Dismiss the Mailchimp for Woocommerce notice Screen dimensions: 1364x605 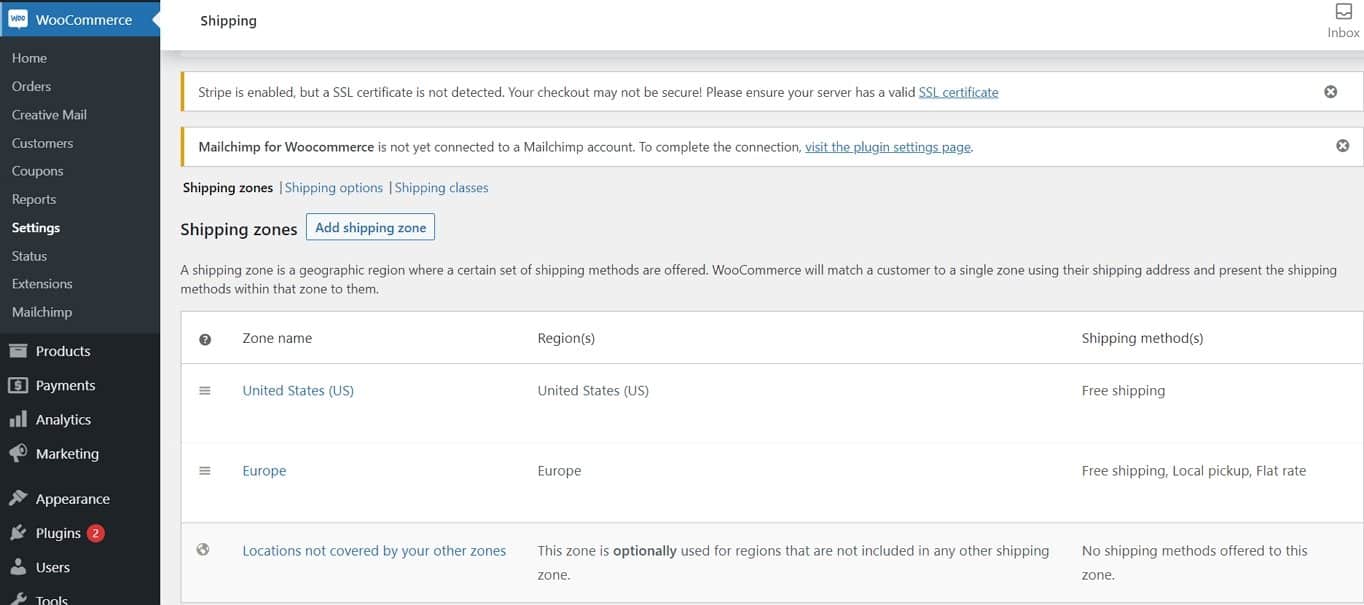(1342, 146)
